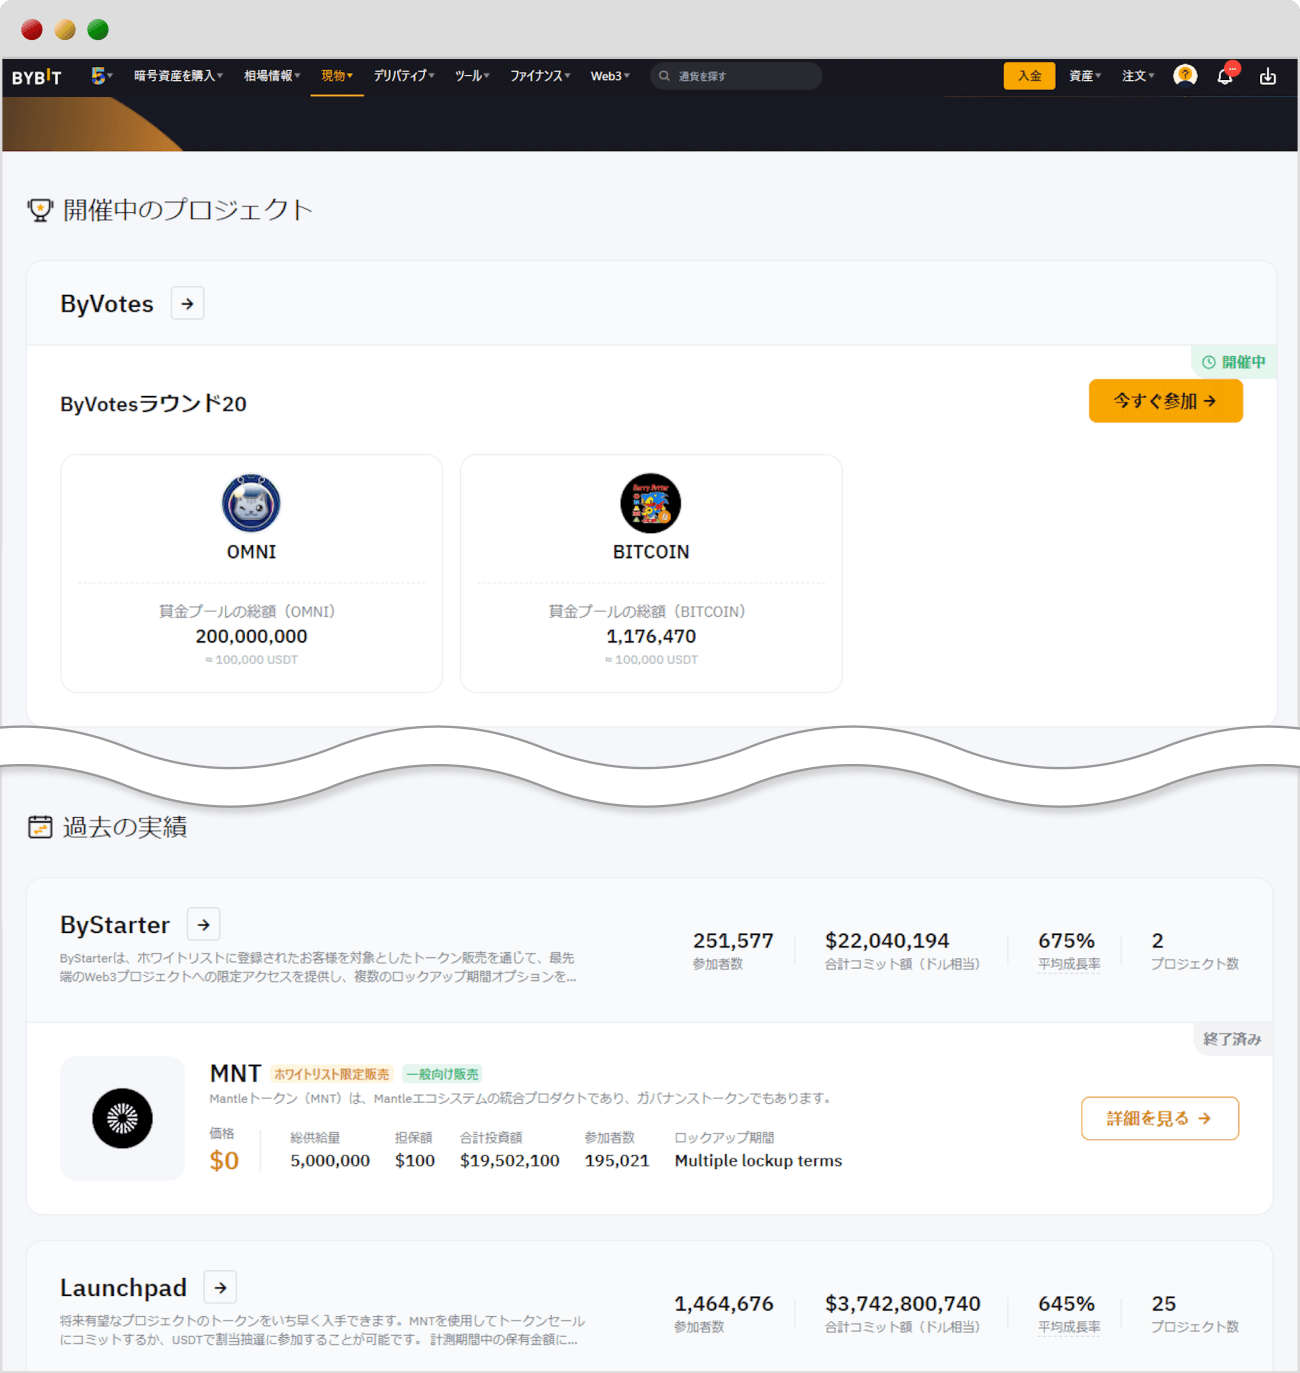Screen dimensions: 1300x1373
Task: Select the OMNI prize pool card
Action: coord(252,573)
